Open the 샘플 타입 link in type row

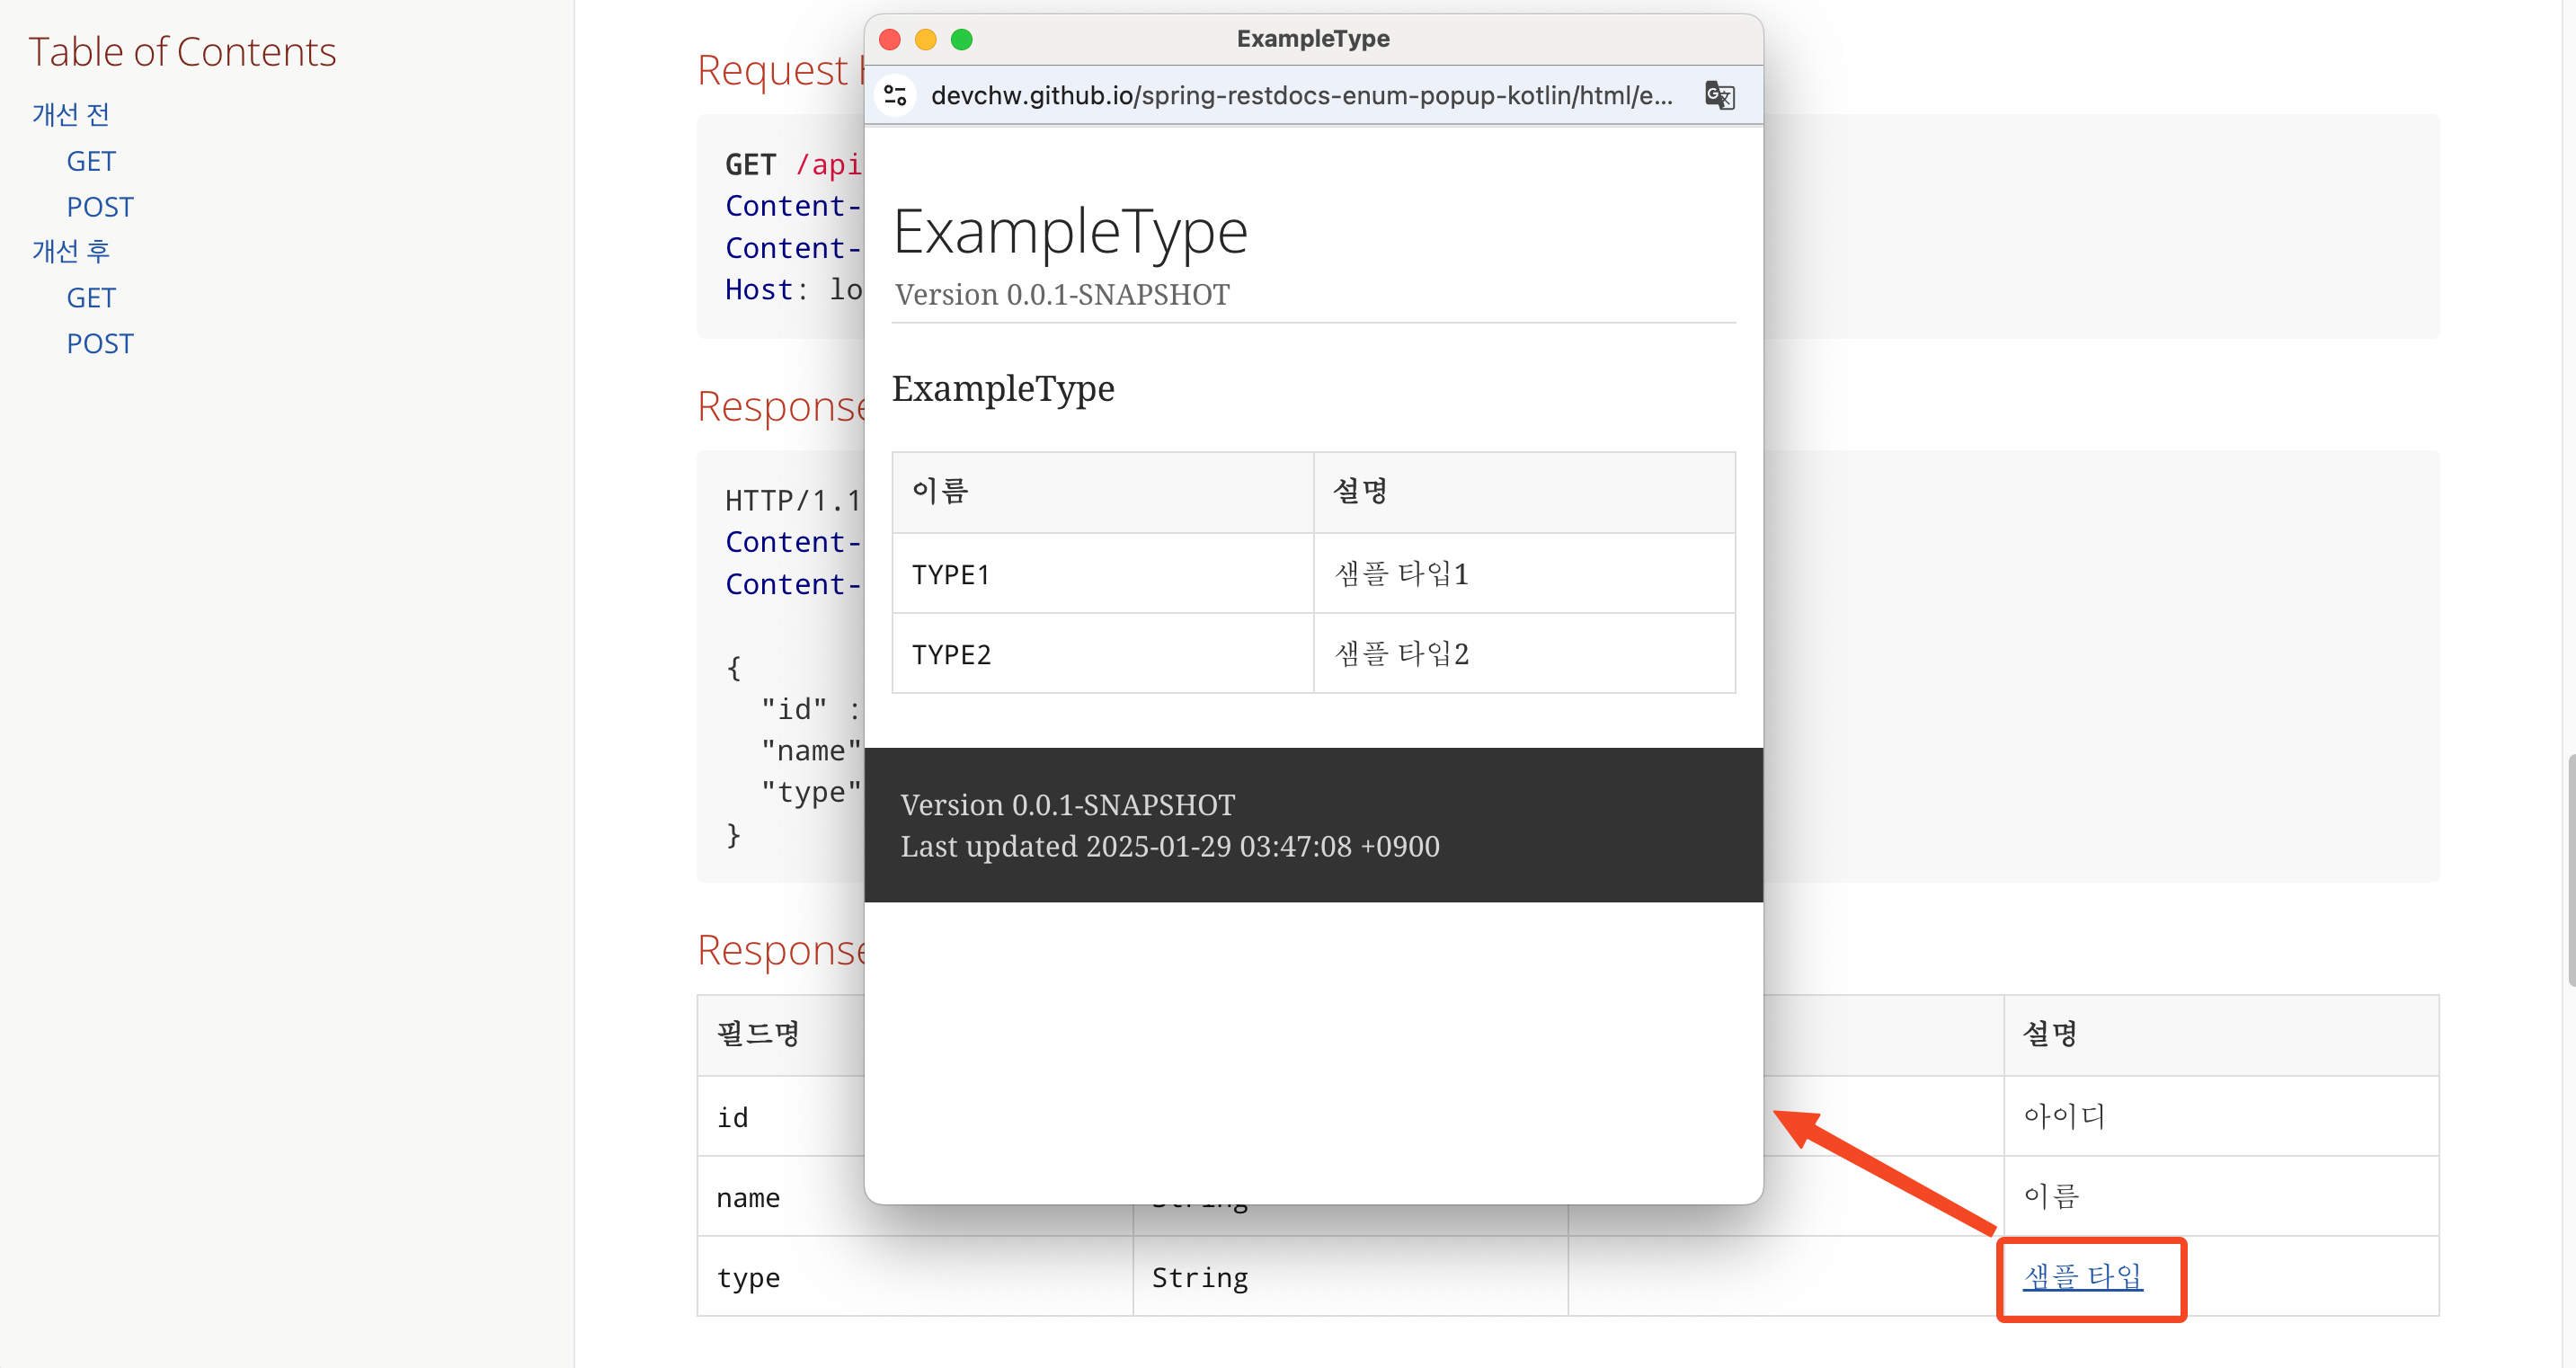(x=2082, y=1276)
